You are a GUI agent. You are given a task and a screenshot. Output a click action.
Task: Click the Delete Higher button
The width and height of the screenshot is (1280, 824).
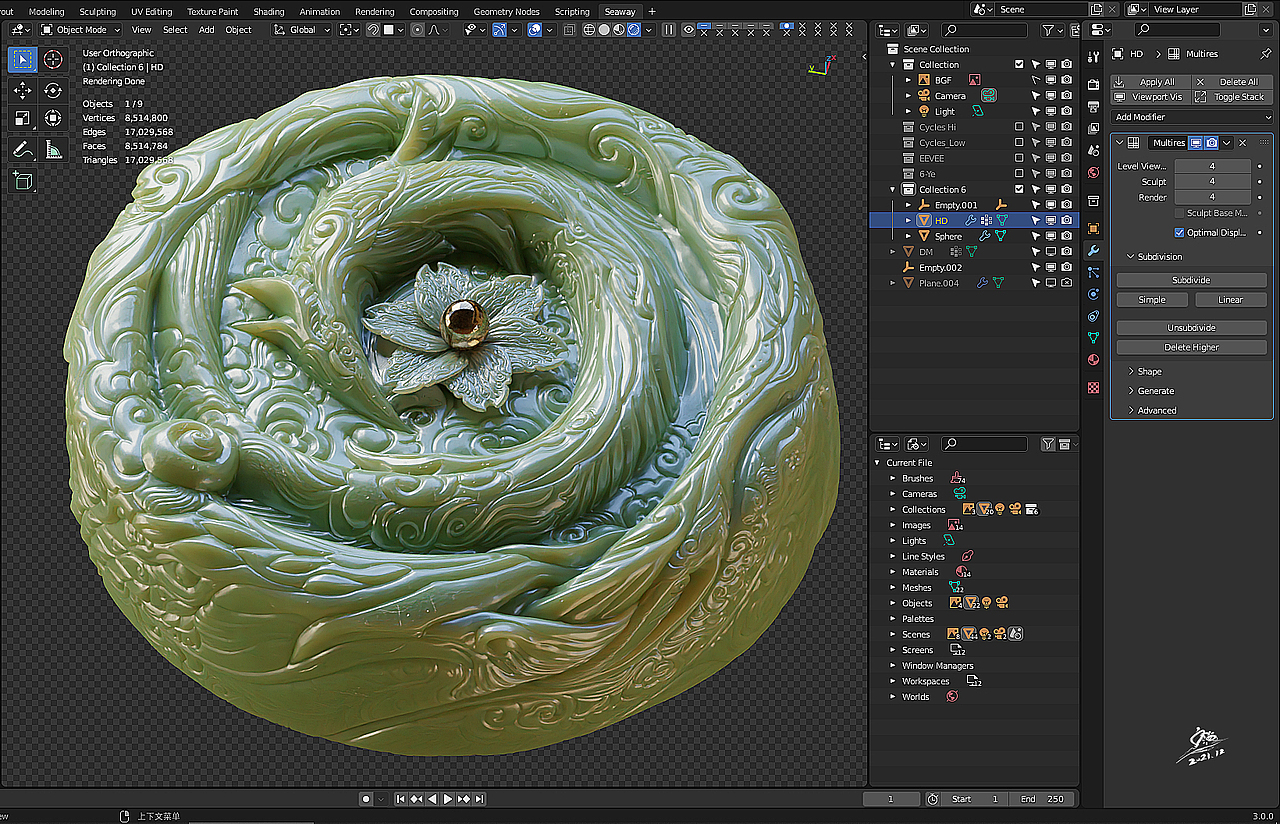1191,347
